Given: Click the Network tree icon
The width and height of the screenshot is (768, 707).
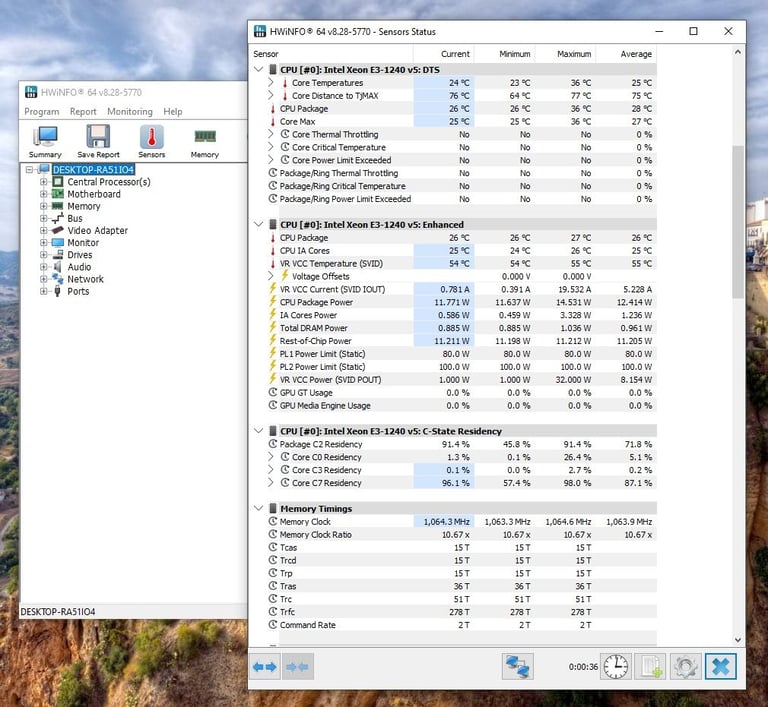Looking at the screenshot, I should click(x=58, y=279).
